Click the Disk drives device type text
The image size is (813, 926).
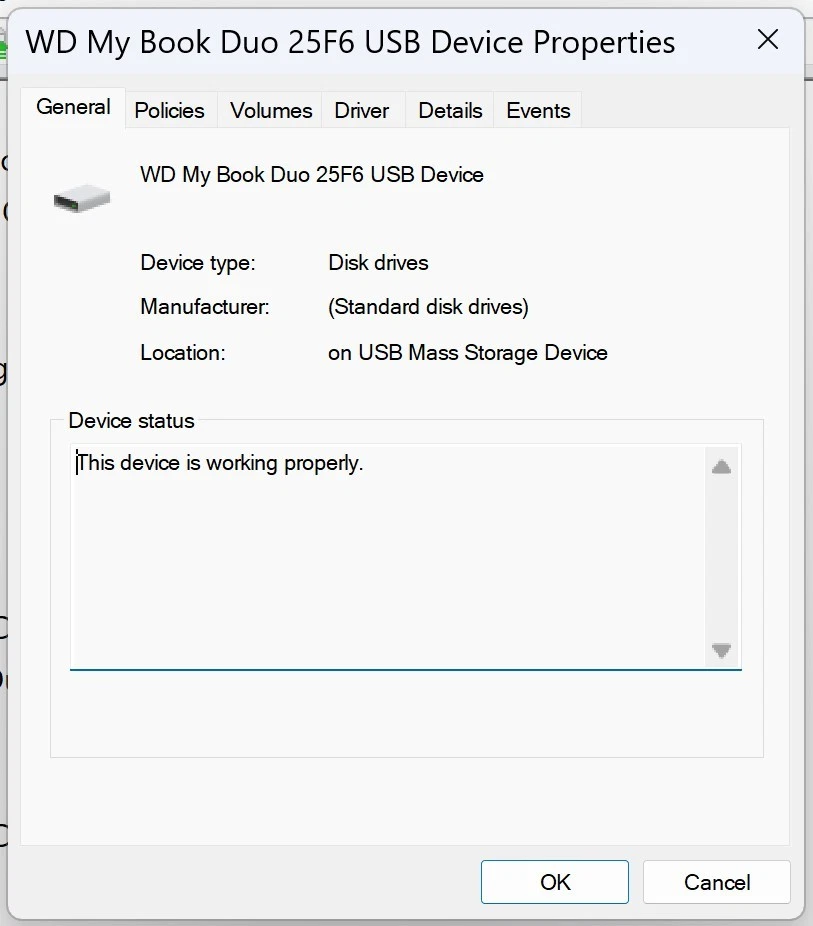tap(378, 262)
